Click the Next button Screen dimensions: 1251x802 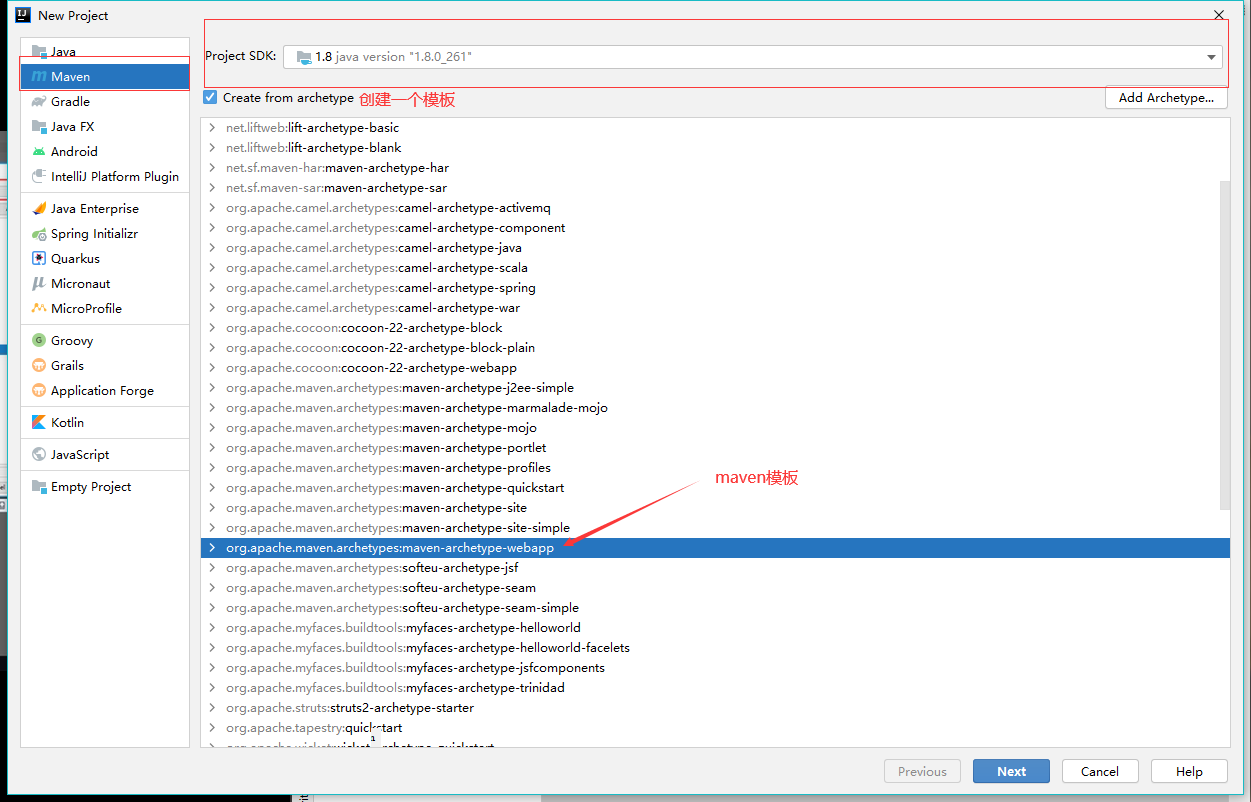[1011, 771]
